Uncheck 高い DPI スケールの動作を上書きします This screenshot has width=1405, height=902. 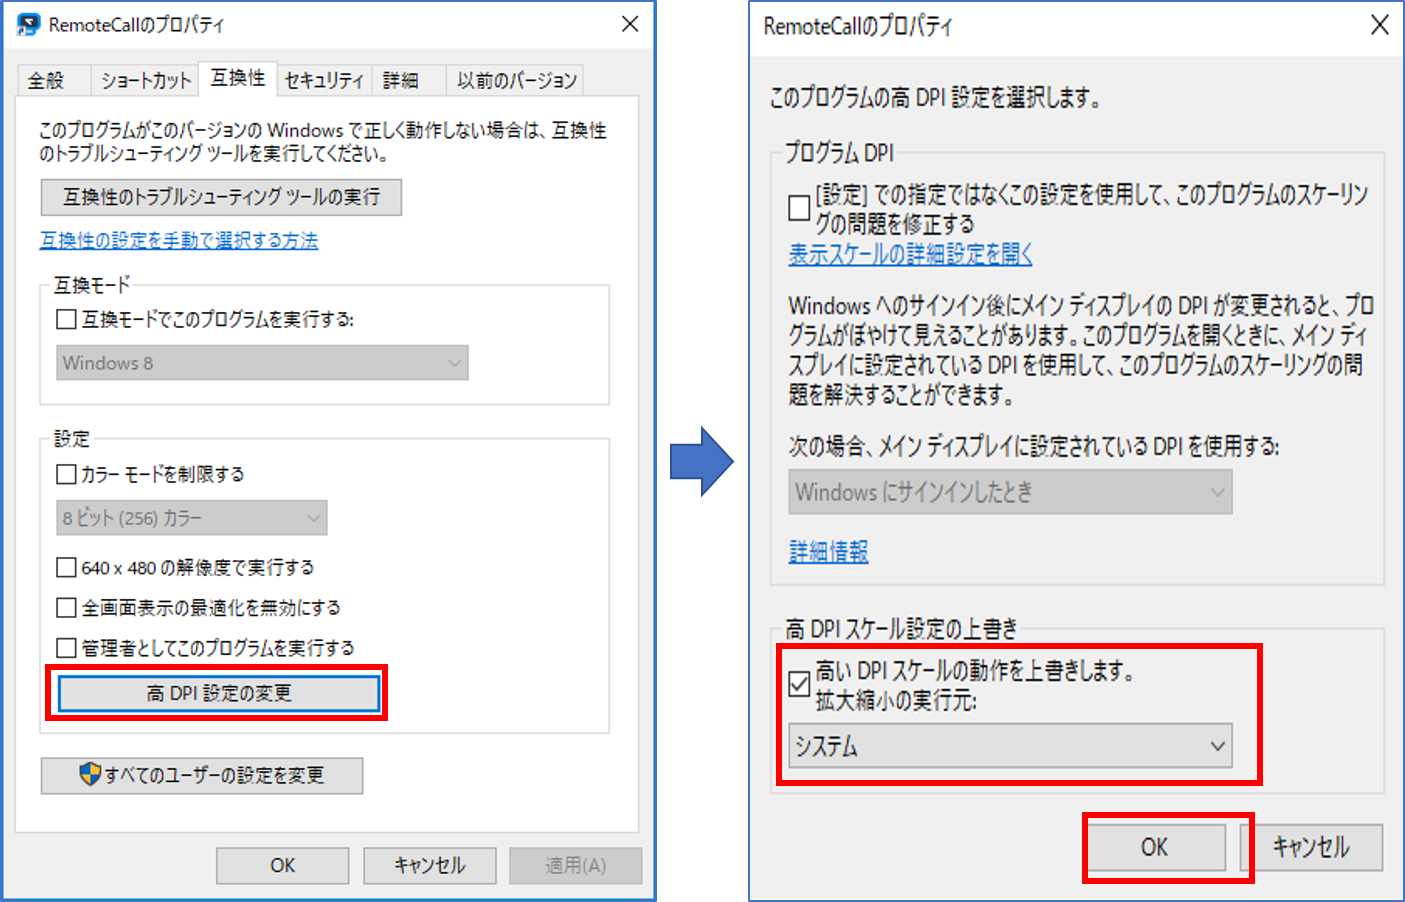tap(799, 684)
